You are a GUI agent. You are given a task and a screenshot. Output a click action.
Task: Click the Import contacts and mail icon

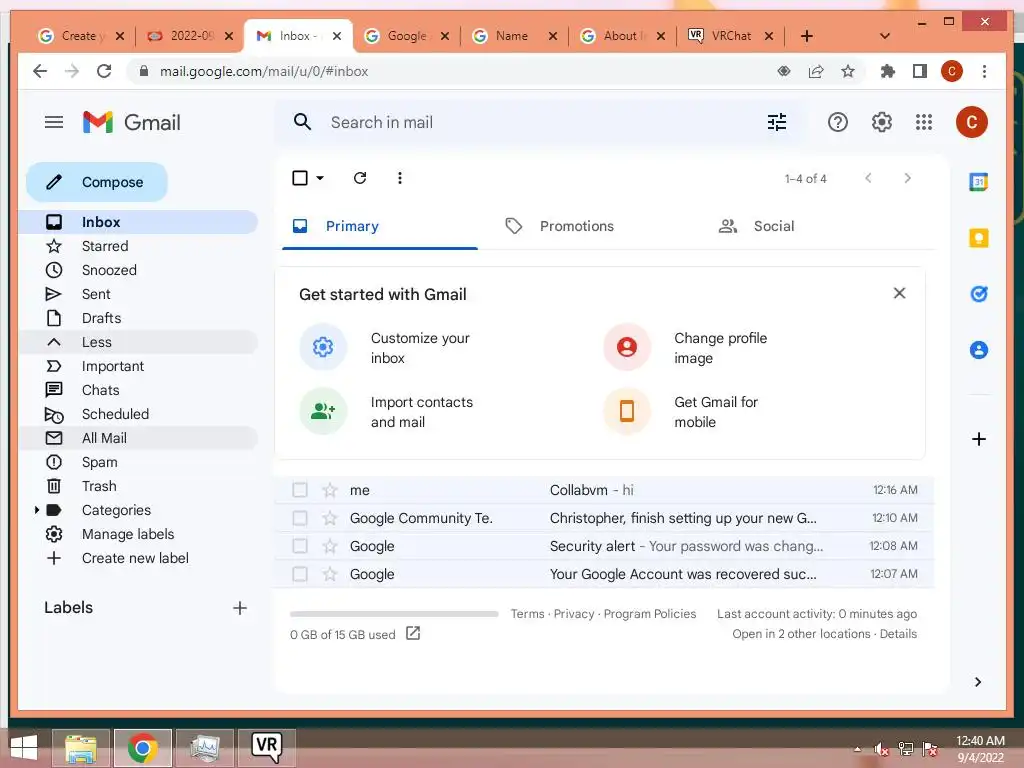click(x=323, y=411)
